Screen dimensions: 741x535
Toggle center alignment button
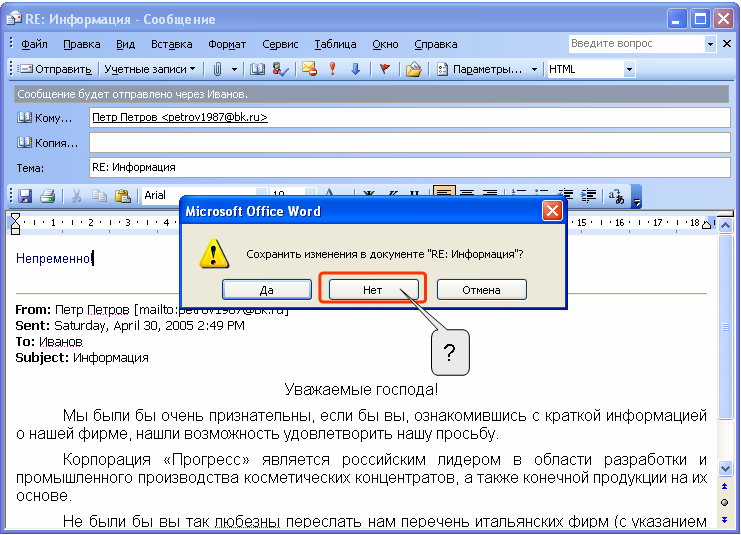pyautogui.click(x=467, y=192)
